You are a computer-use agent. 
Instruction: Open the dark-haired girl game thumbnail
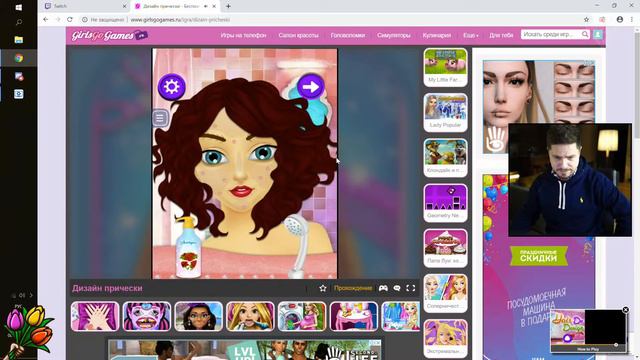click(198, 316)
